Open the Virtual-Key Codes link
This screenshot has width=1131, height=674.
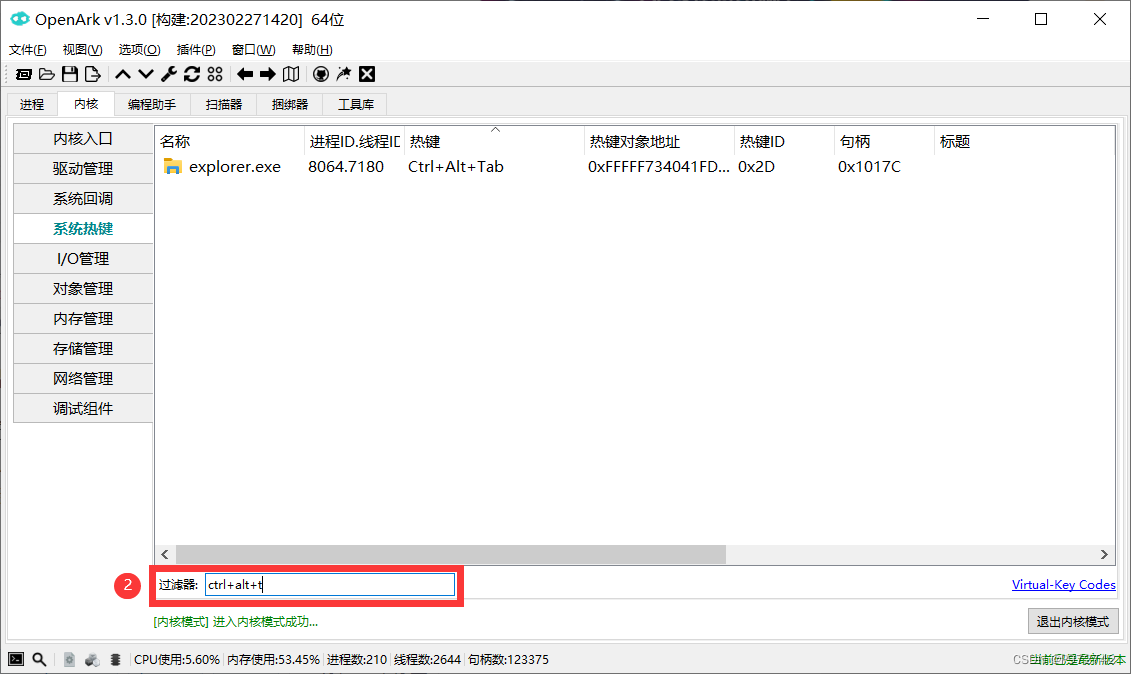pos(1063,584)
